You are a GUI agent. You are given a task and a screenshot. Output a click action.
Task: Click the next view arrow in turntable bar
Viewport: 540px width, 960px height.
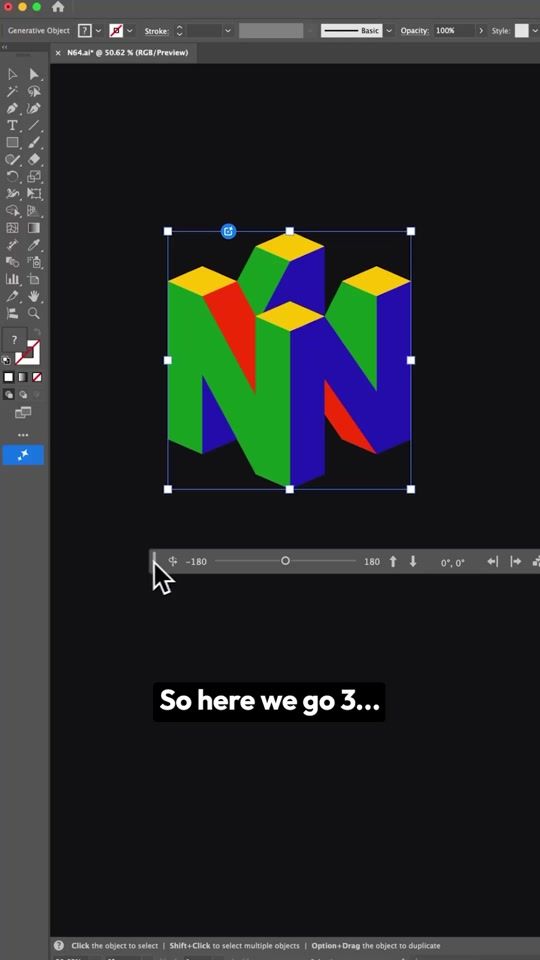point(516,561)
